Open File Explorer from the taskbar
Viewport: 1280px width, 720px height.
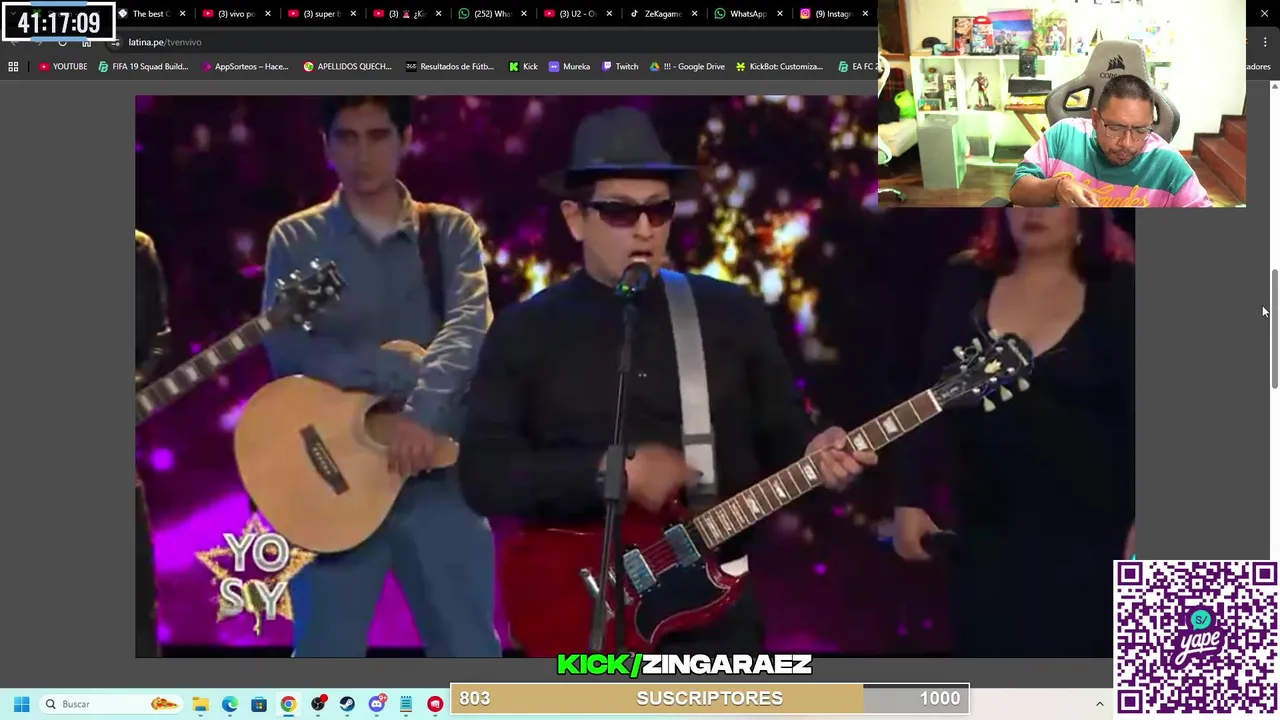click(200, 704)
